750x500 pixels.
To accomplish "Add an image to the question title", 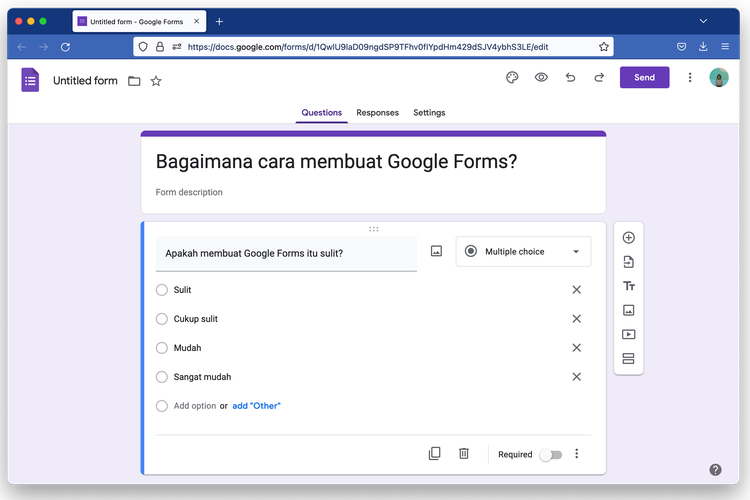I will 436,252.
